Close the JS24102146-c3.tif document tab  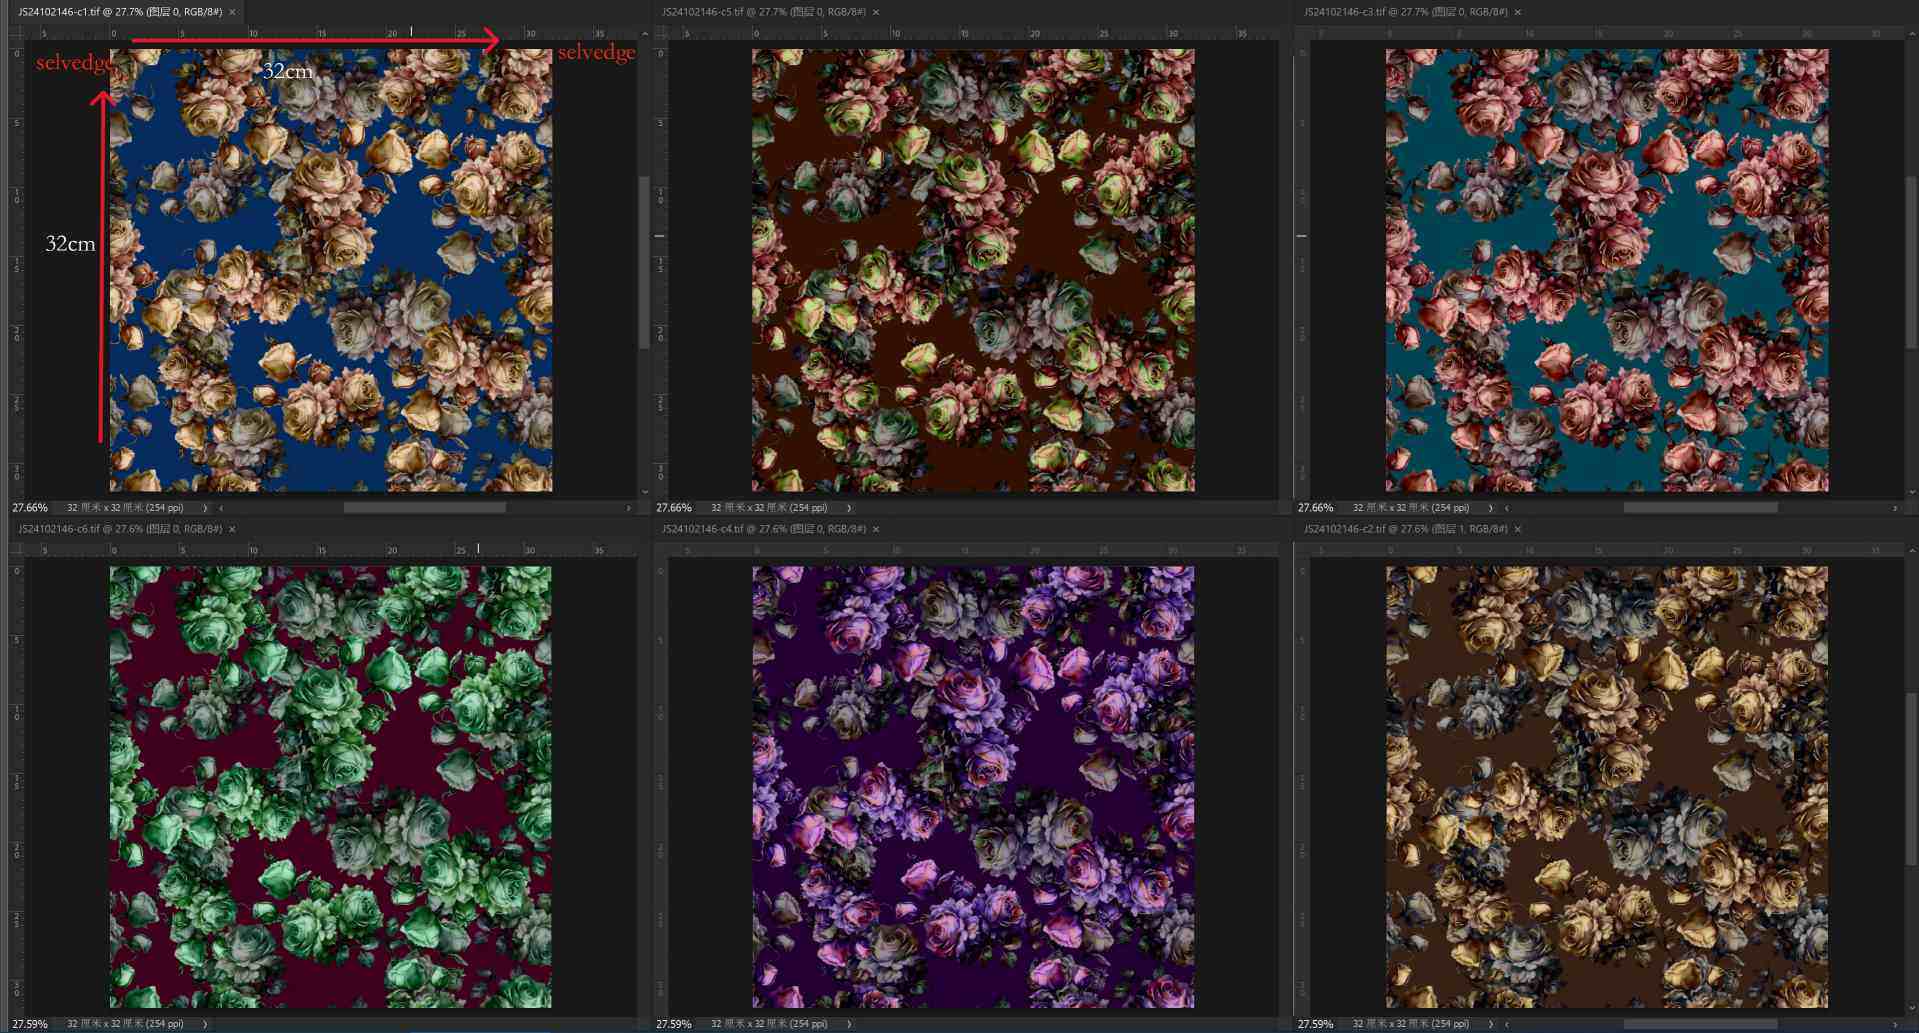(1518, 12)
